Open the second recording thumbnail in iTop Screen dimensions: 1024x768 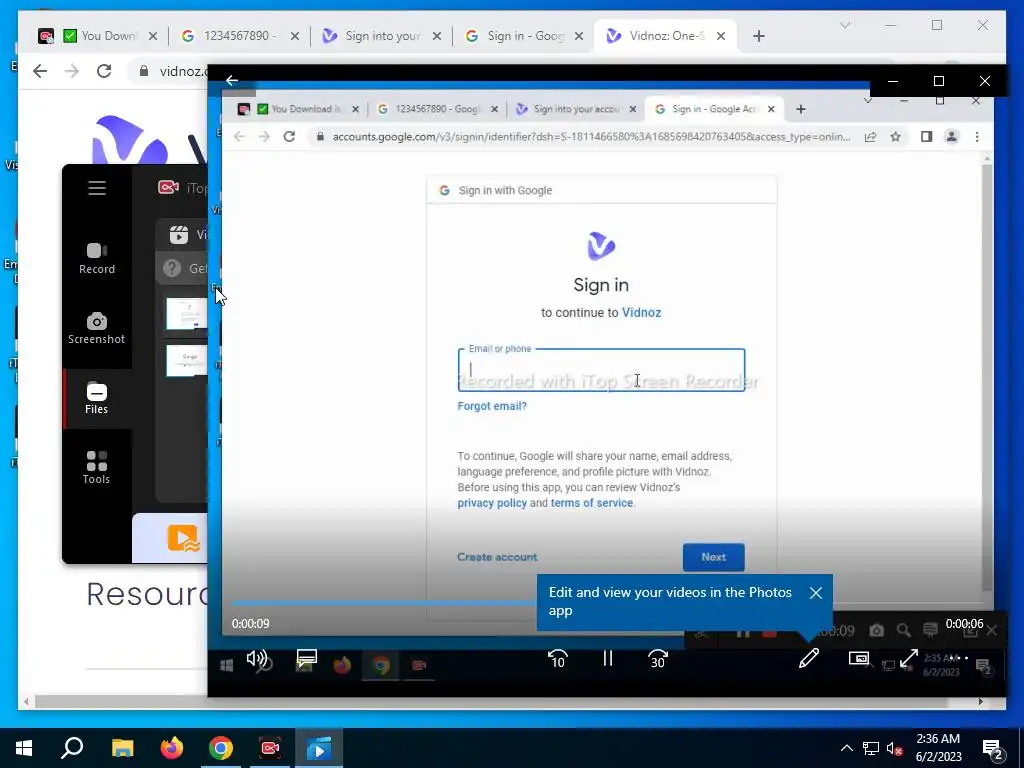click(x=187, y=360)
